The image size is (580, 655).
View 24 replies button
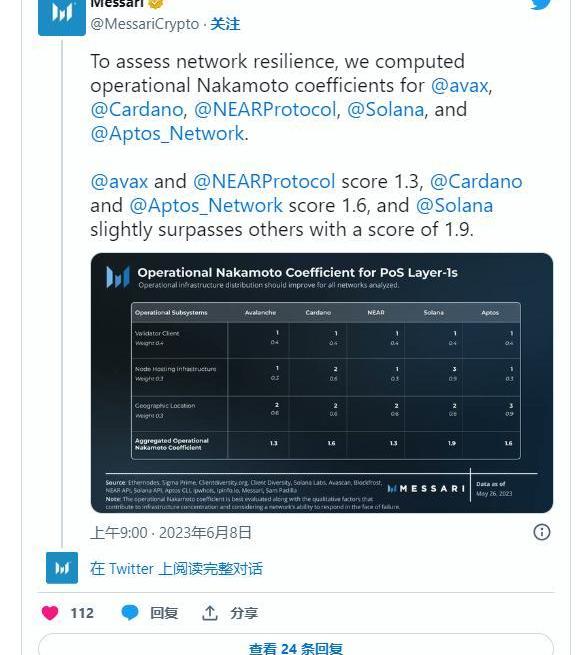point(296,645)
